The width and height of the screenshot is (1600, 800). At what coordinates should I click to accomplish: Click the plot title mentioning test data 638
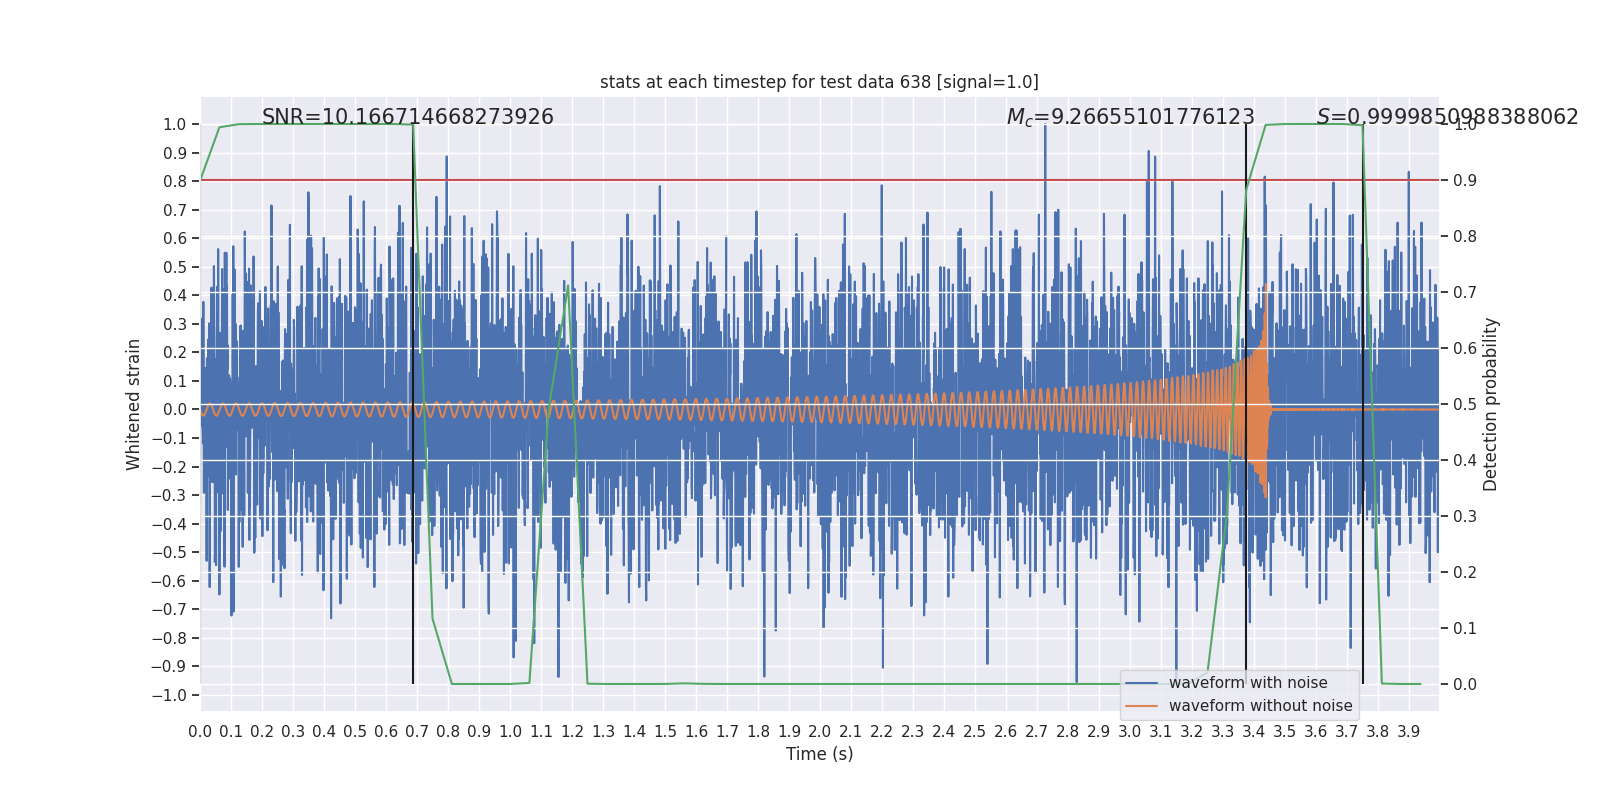click(819, 82)
